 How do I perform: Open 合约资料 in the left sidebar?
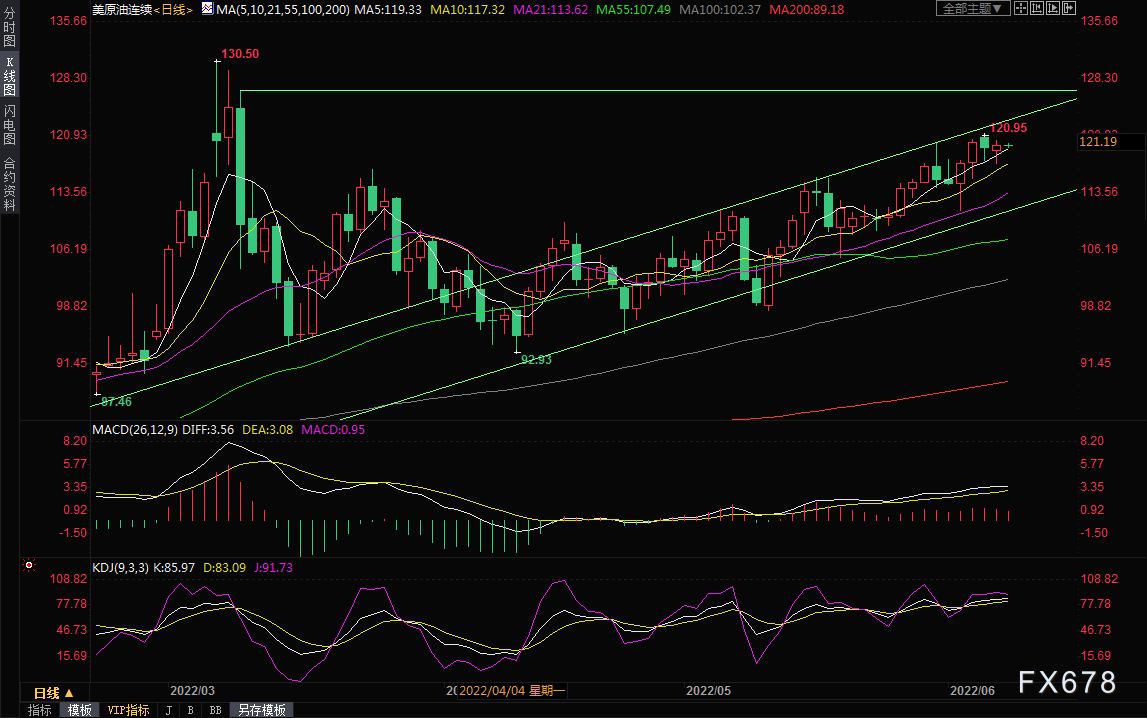[10, 184]
